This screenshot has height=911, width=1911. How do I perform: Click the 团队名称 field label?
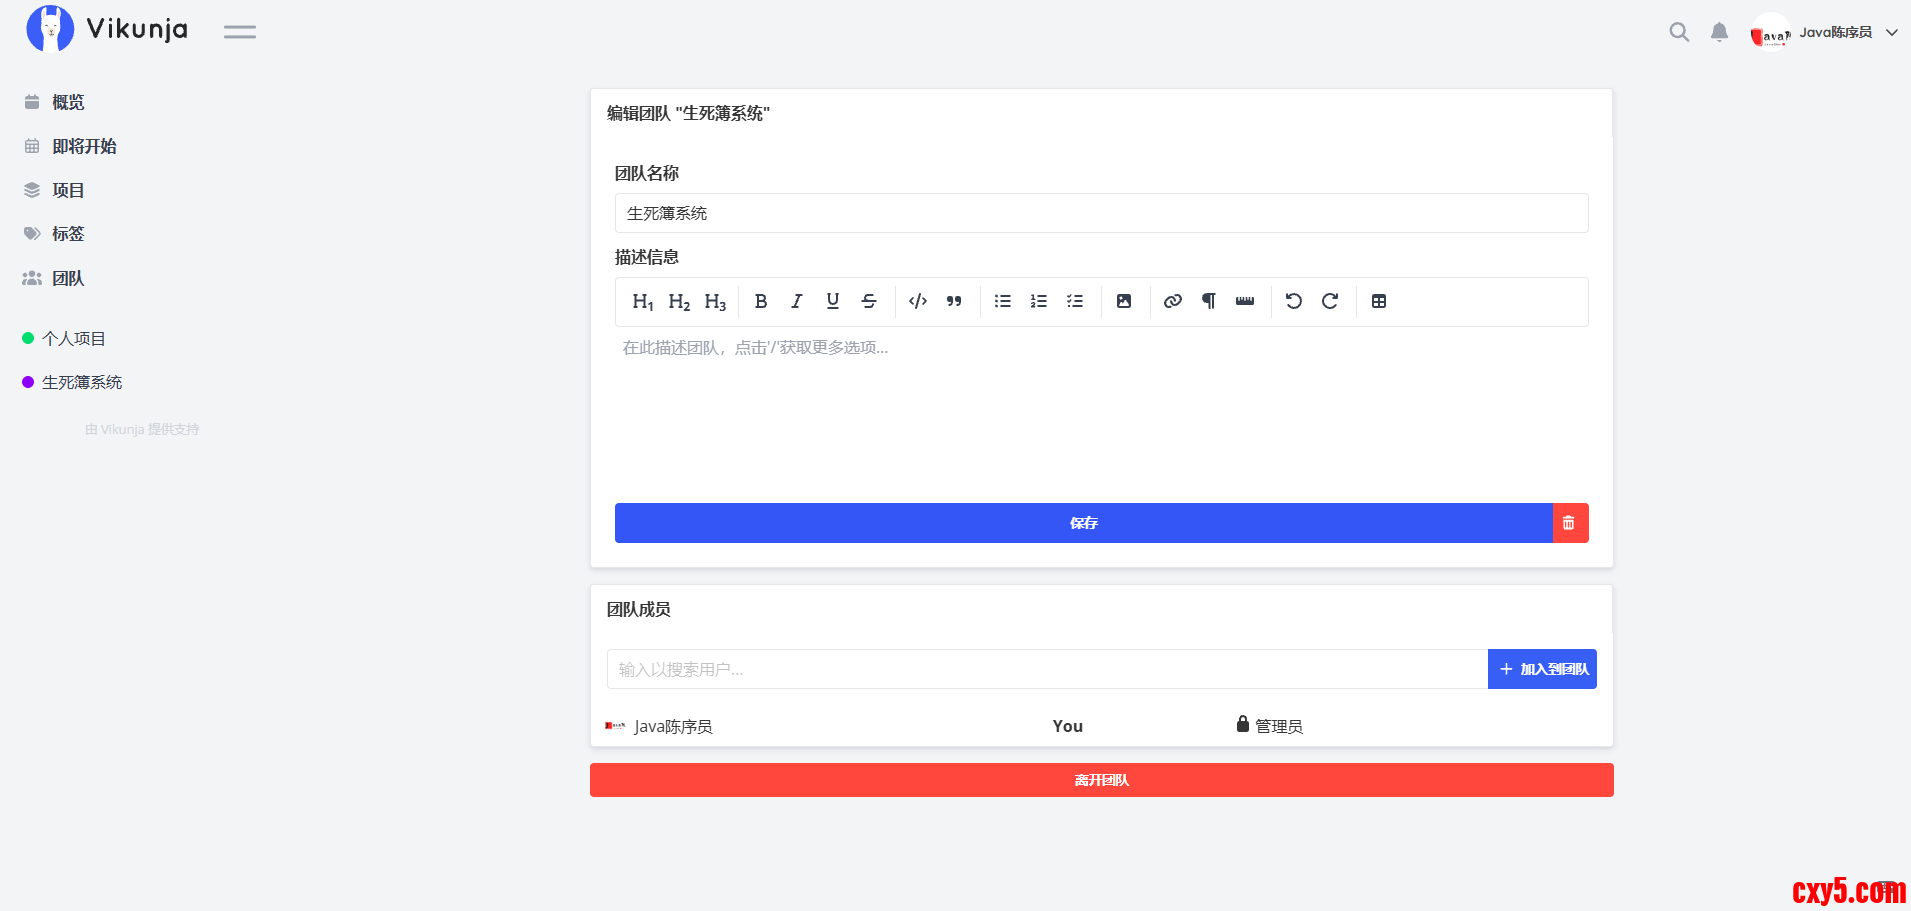click(x=647, y=173)
